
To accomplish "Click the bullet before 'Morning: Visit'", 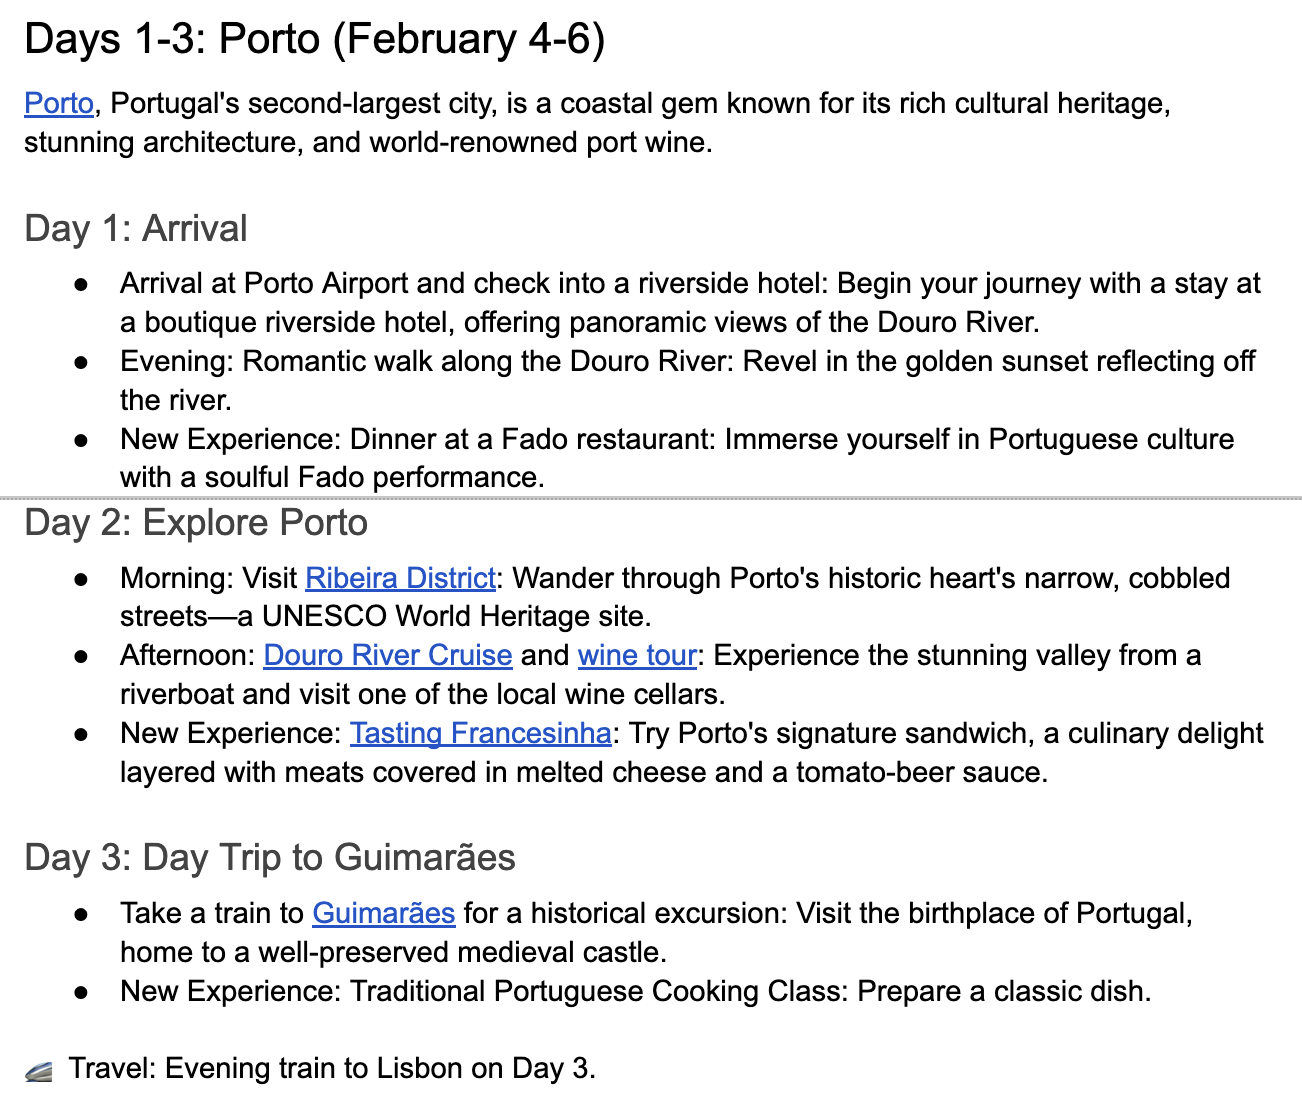I will coord(82,579).
